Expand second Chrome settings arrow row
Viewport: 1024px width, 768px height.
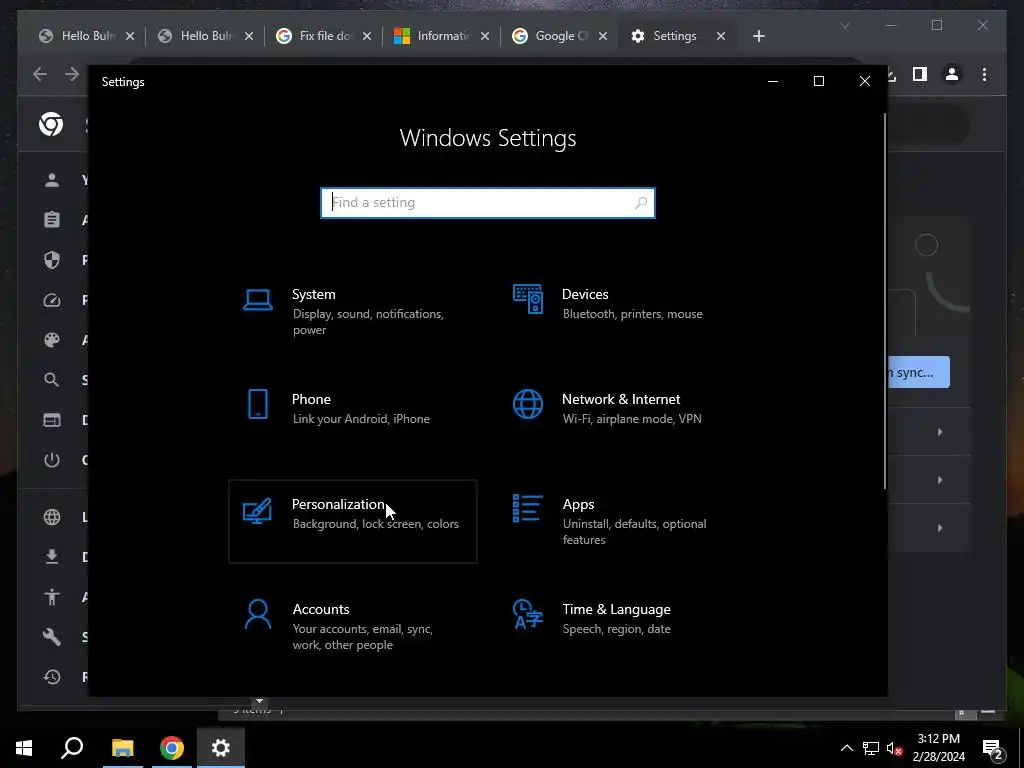pyautogui.click(x=940, y=480)
